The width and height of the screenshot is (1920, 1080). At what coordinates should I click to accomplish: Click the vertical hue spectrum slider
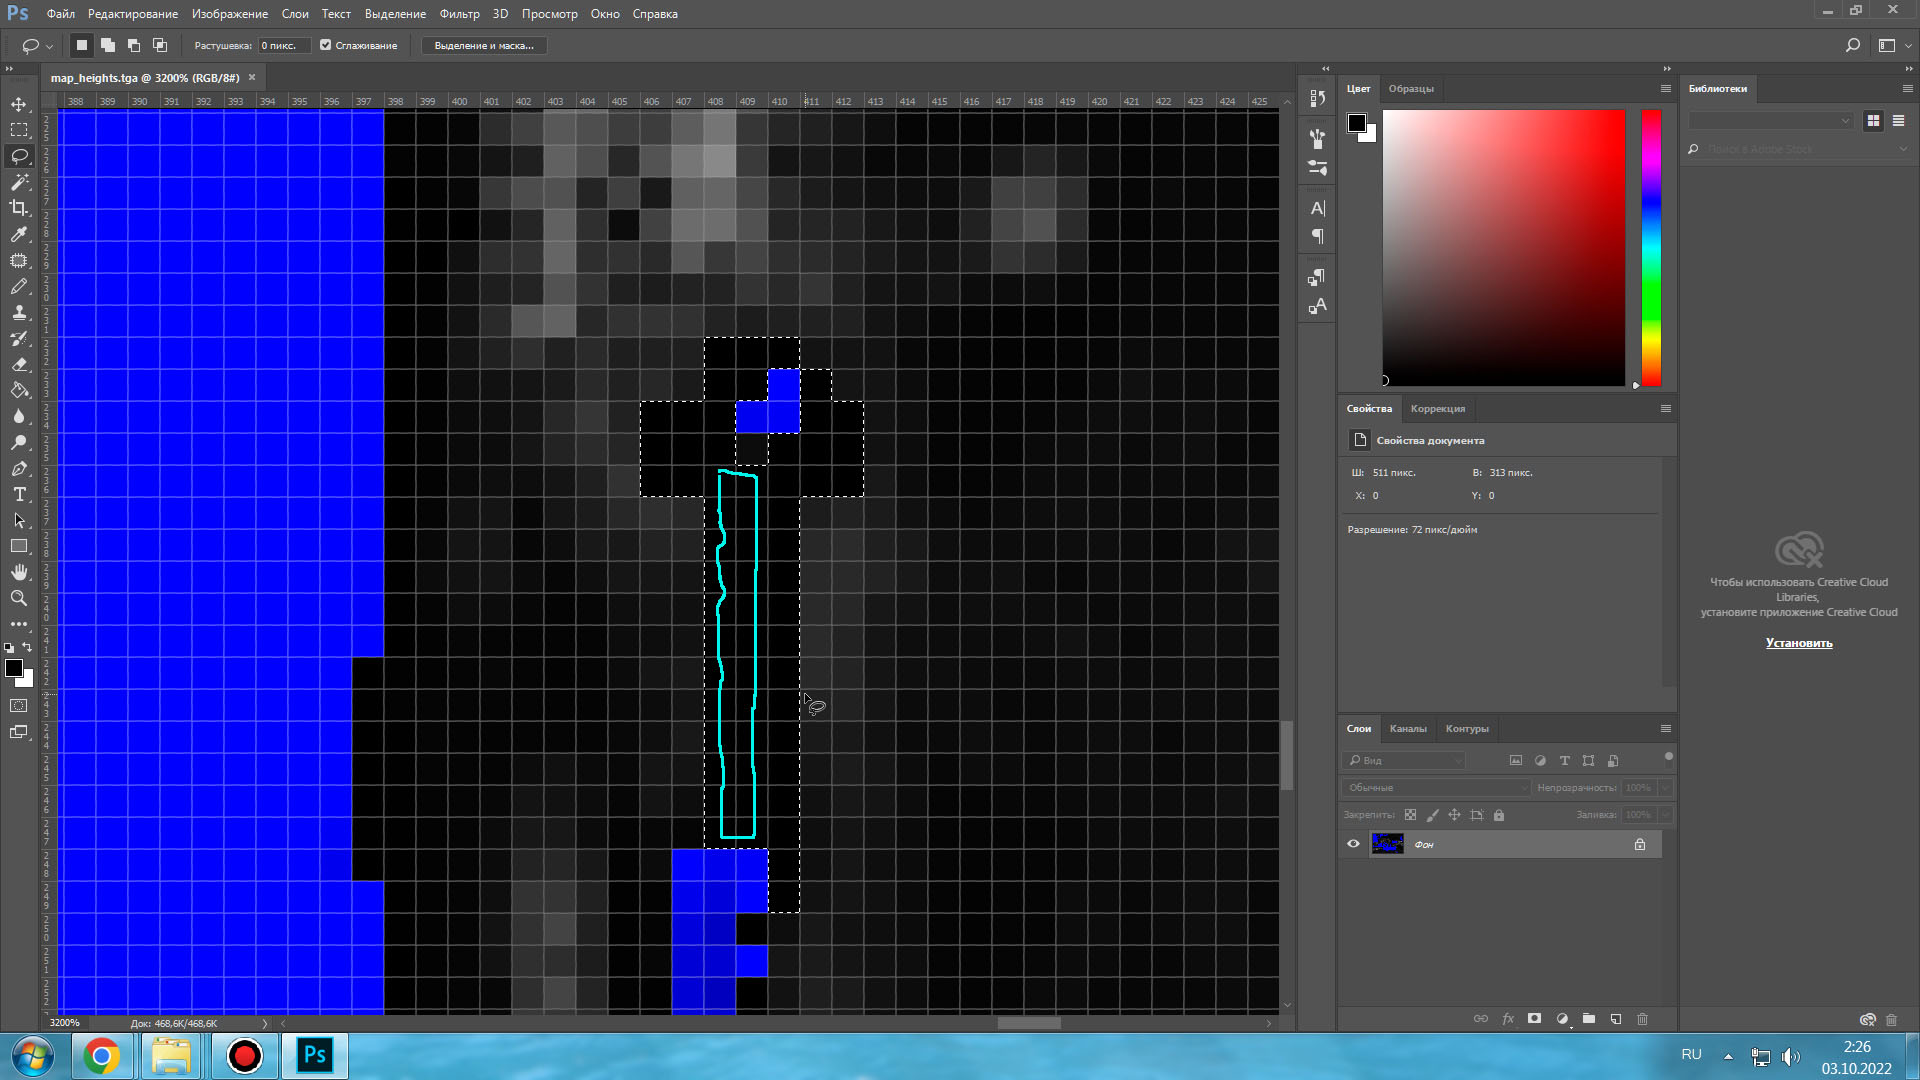click(x=1651, y=248)
